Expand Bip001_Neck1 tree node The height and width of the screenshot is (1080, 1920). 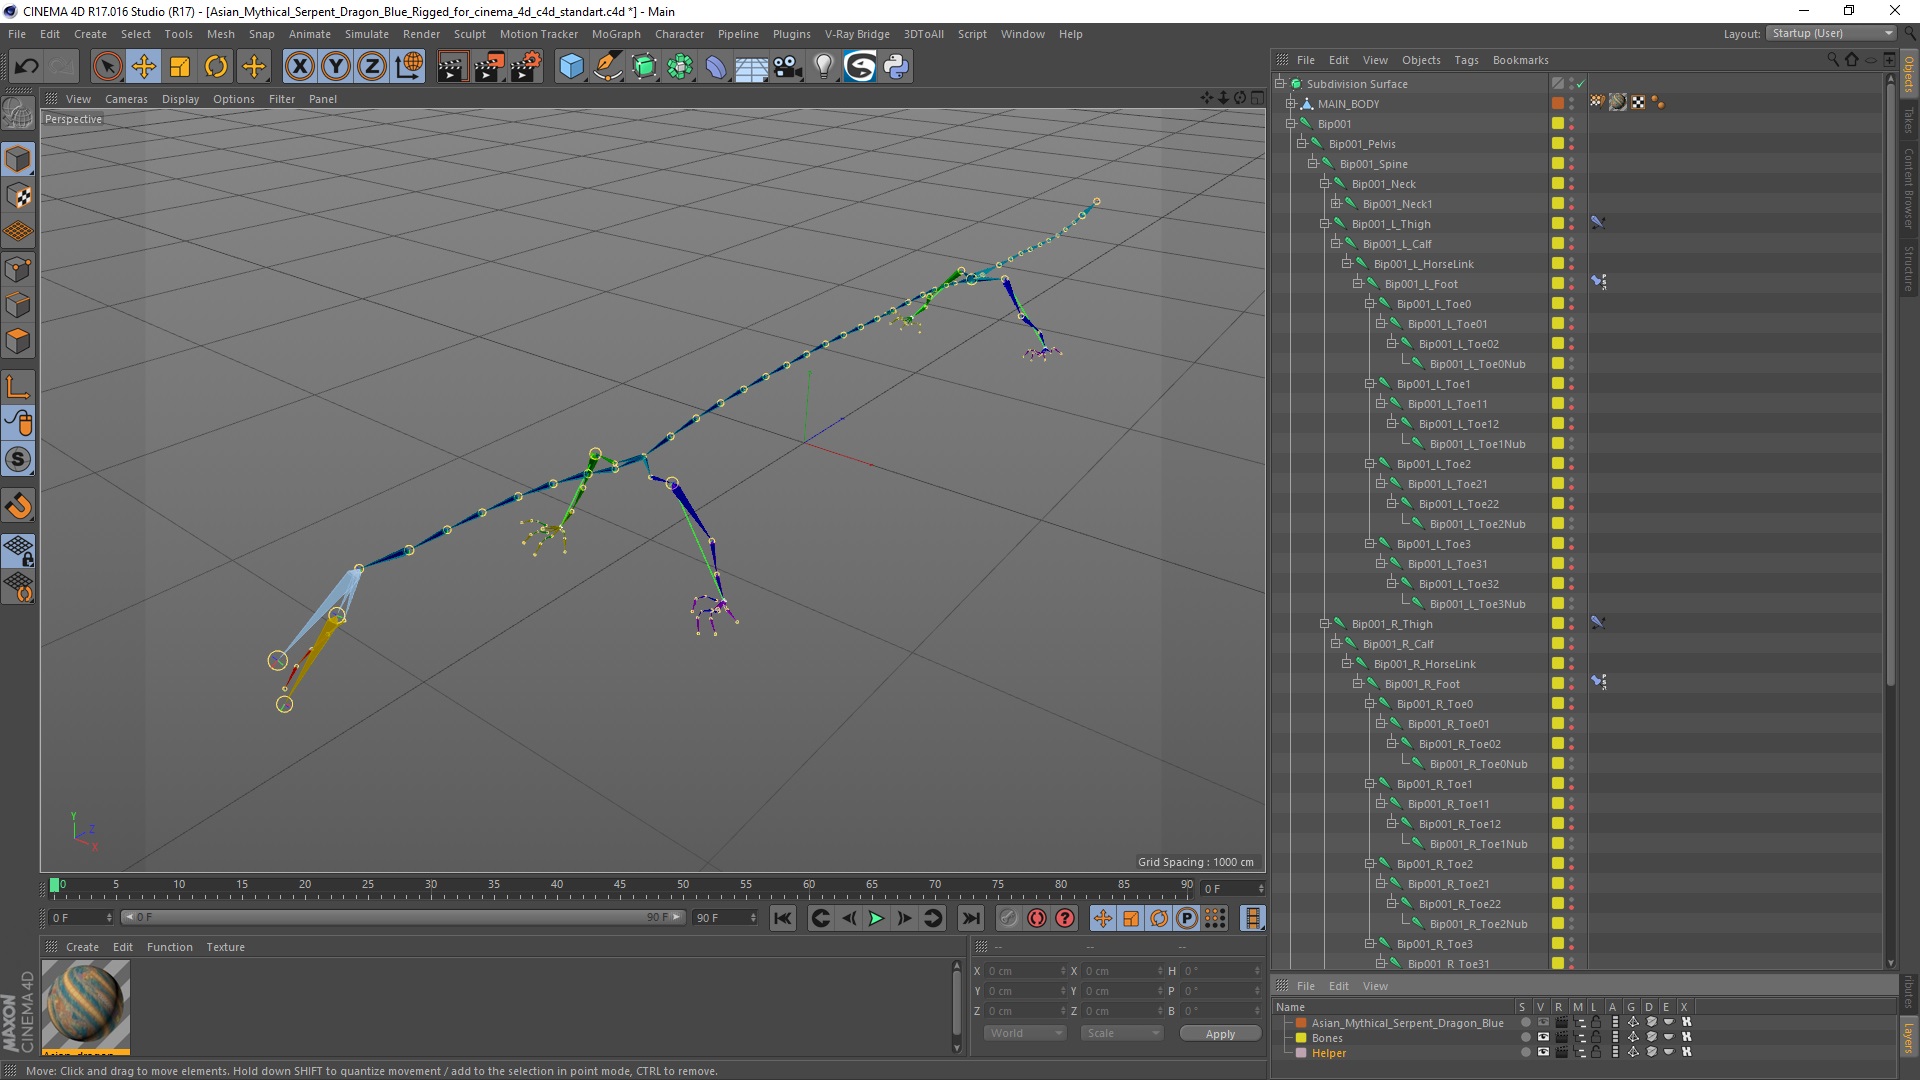1336,204
